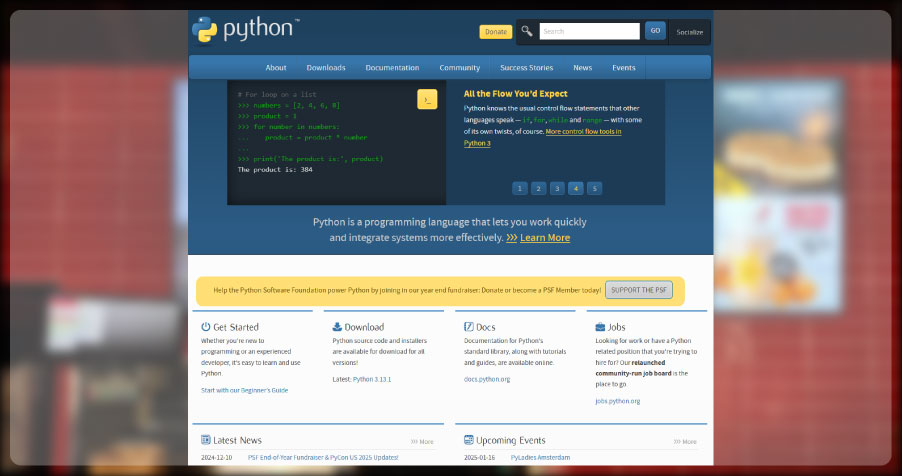Select slide 3 in code carousel
The image size is (902, 476).
[x=557, y=188]
